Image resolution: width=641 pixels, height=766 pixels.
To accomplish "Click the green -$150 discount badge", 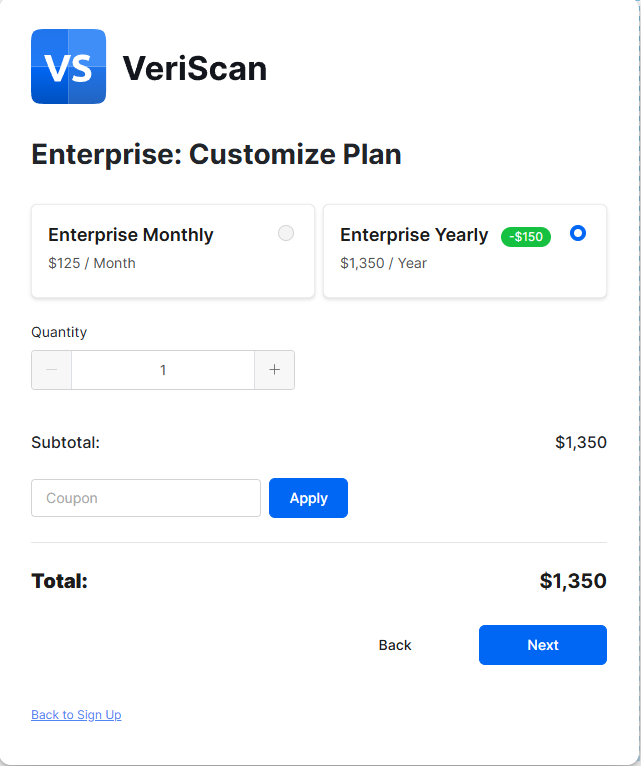I will (526, 237).
